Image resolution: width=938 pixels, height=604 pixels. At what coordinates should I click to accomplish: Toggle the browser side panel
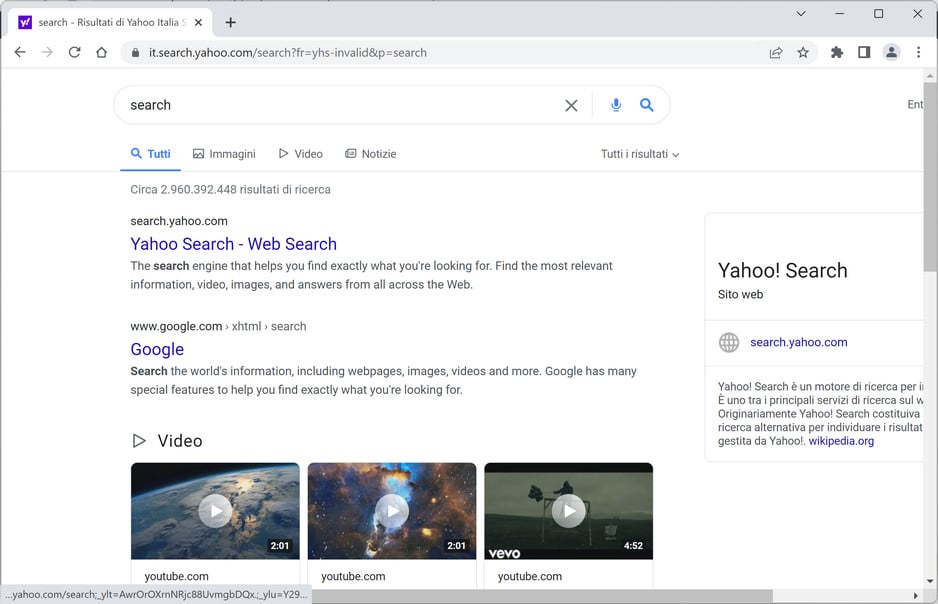pyautogui.click(x=864, y=52)
